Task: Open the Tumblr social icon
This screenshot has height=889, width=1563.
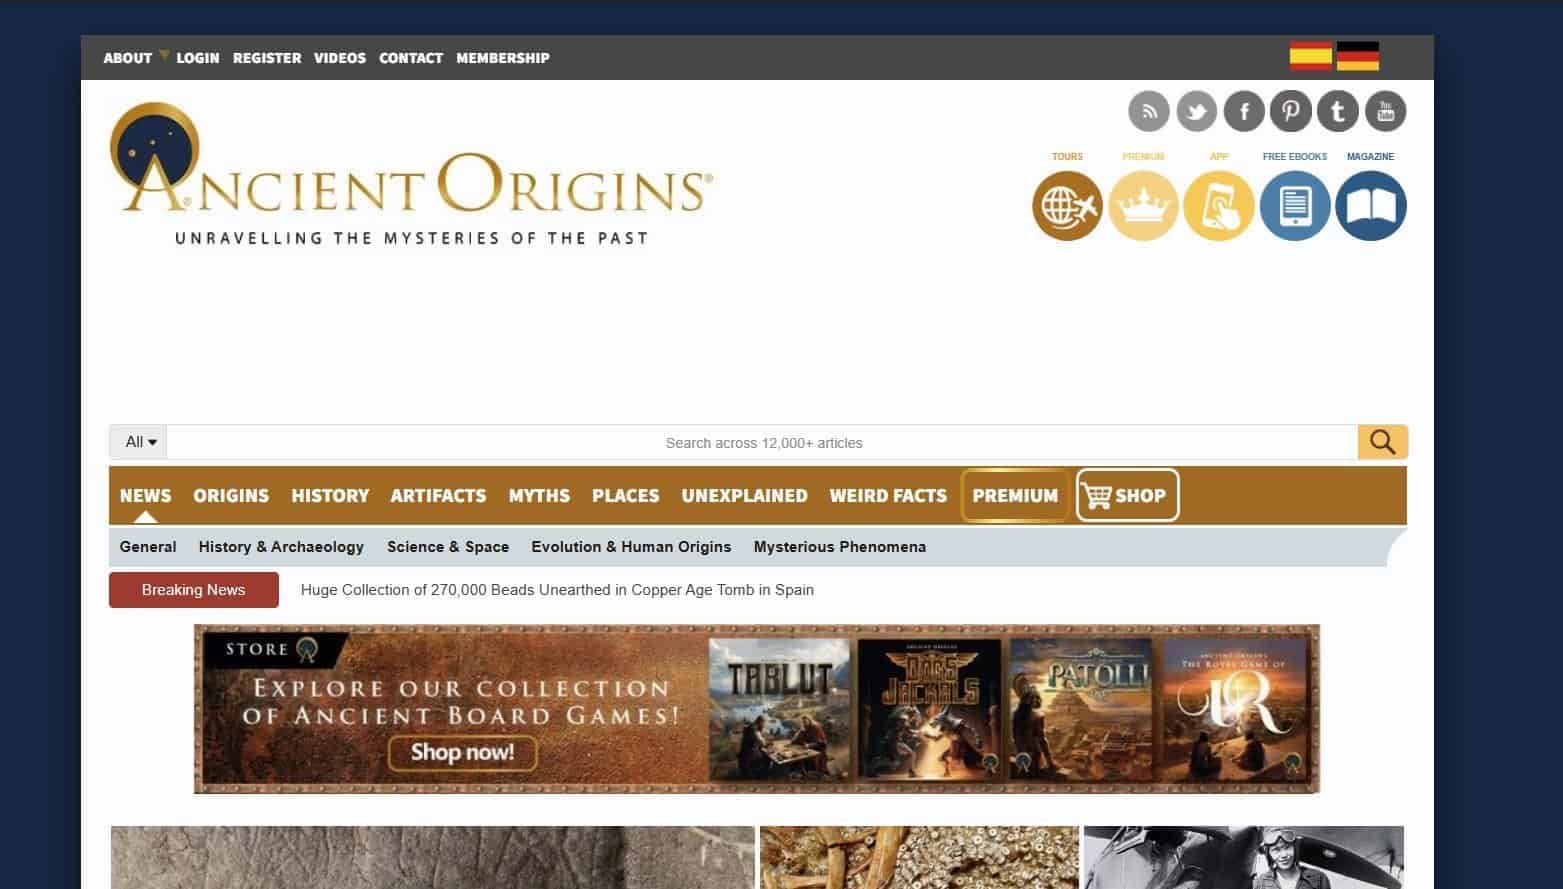Action: pos(1338,111)
